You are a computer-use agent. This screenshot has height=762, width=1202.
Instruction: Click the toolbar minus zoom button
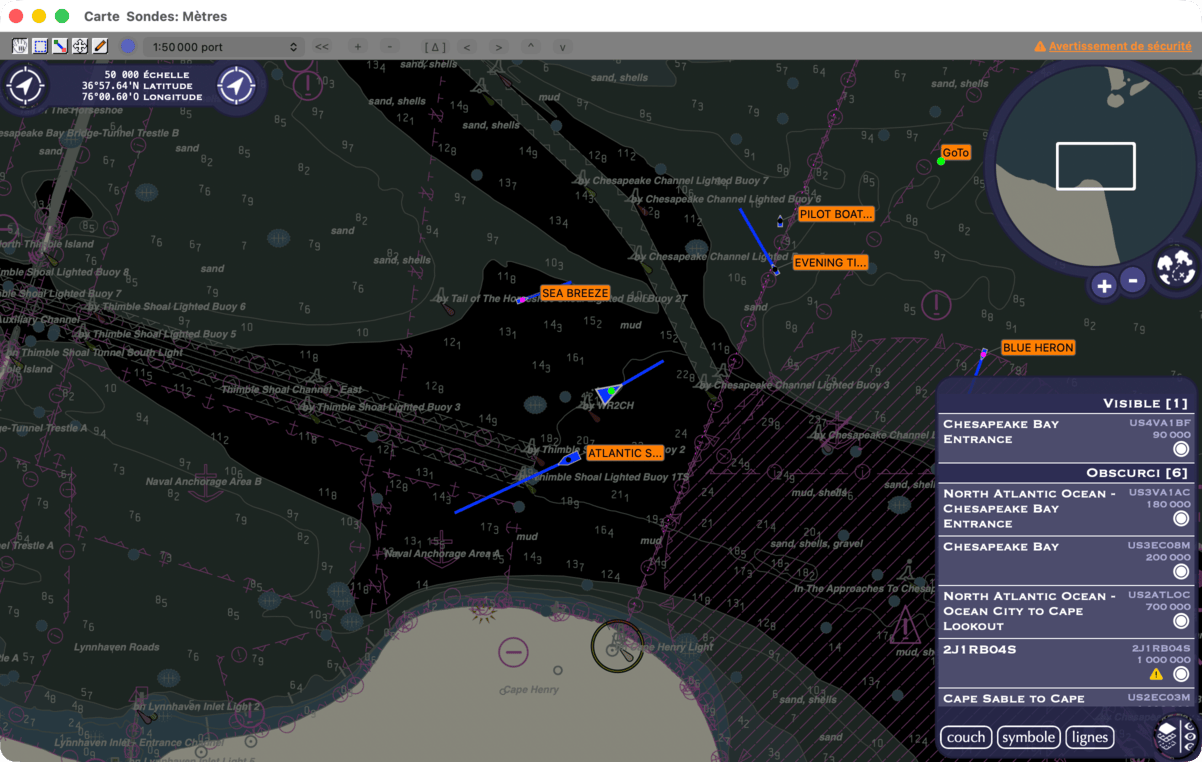tap(390, 47)
